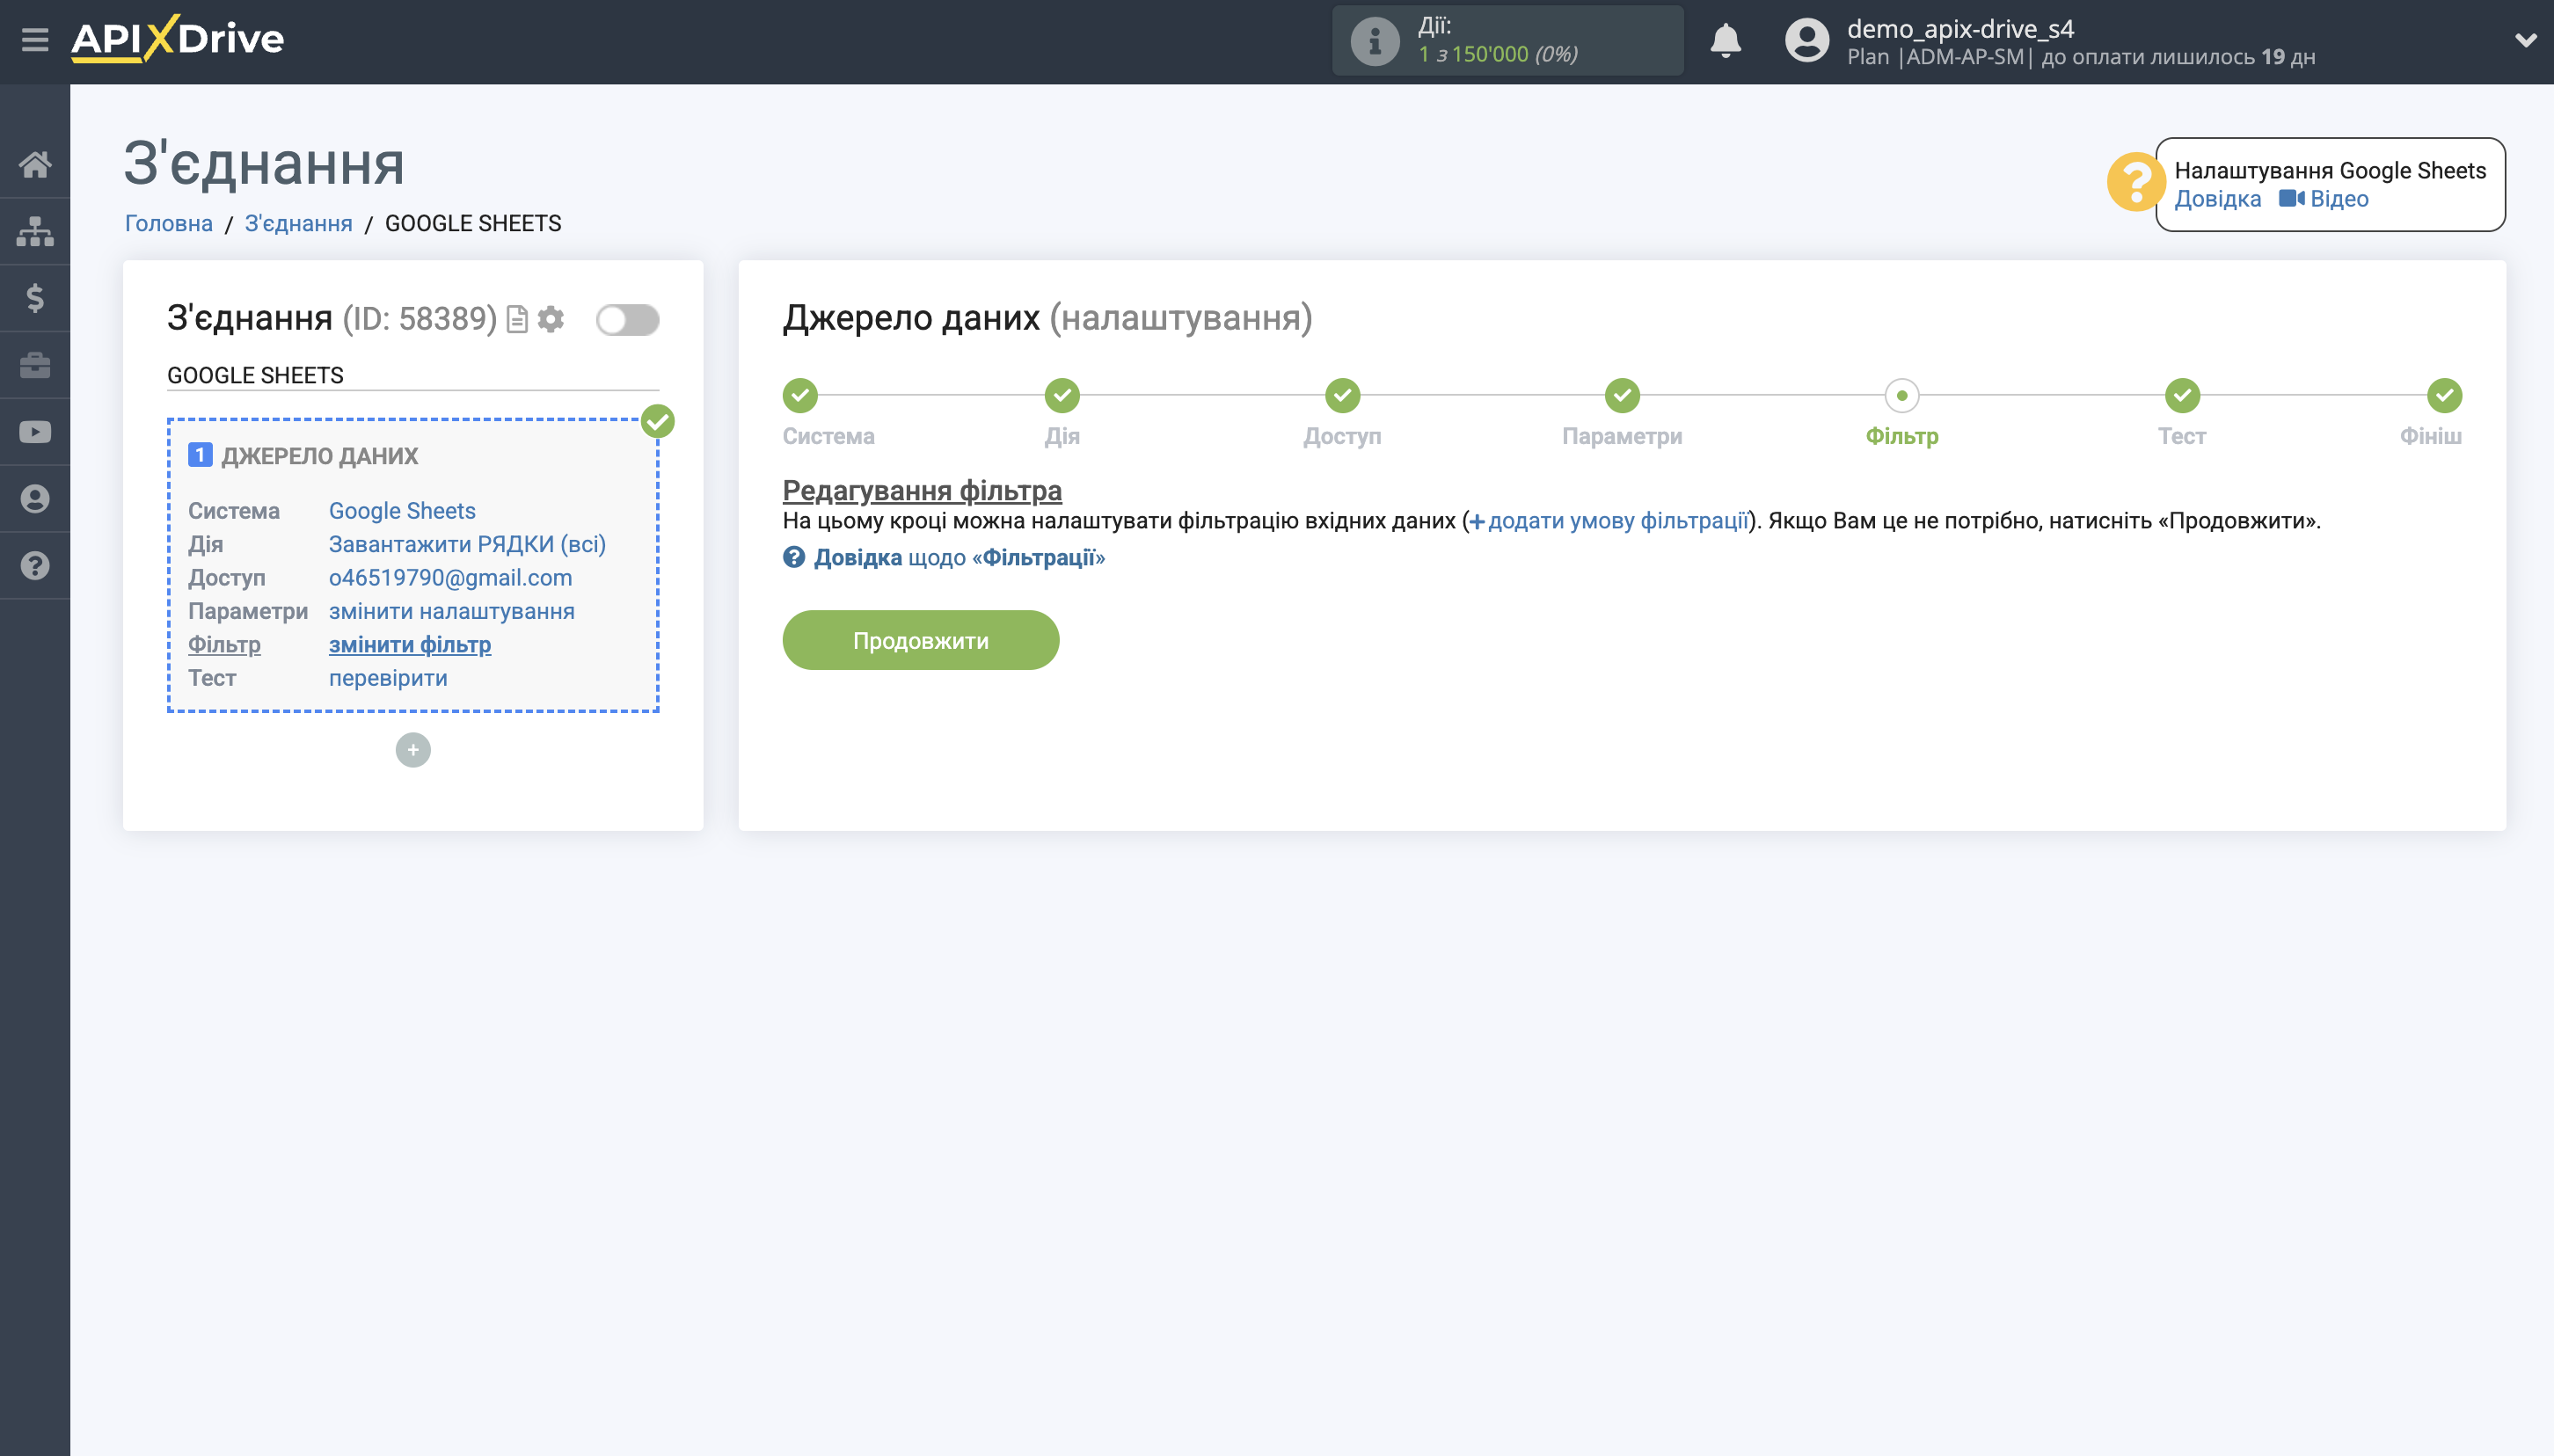Open the home icon in left sidebar
This screenshot has height=1456, width=2554.
tap(36, 165)
